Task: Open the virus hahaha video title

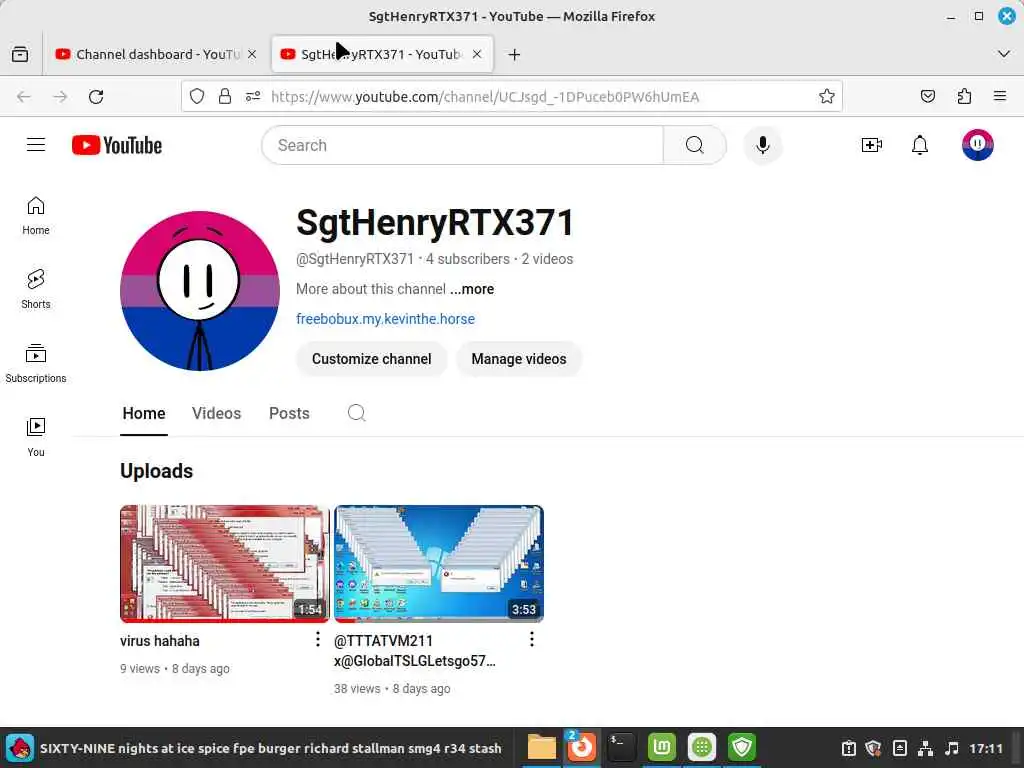Action: (x=160, y=641)
